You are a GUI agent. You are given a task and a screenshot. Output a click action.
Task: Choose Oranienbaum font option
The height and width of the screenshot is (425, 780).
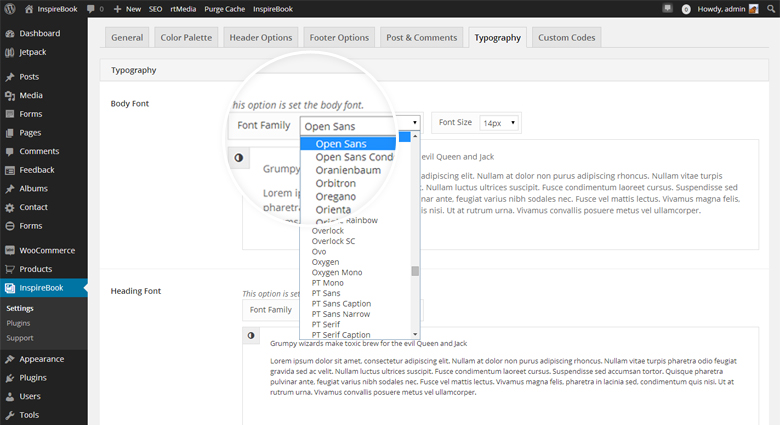point(348,170)
